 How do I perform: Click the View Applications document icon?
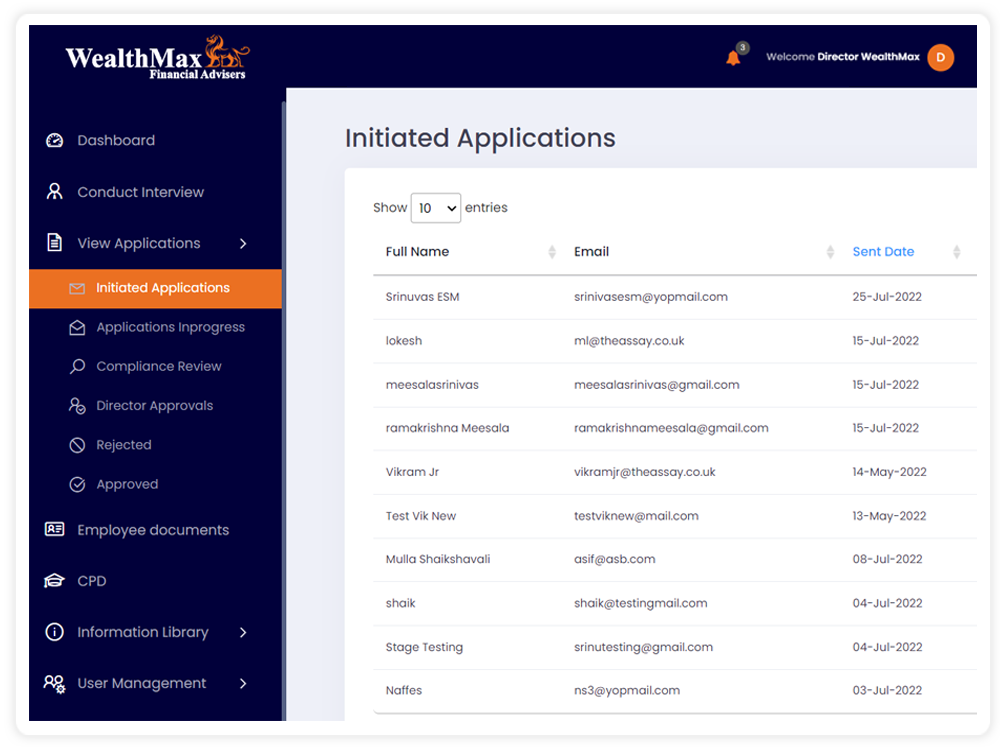tap(55, 243)
